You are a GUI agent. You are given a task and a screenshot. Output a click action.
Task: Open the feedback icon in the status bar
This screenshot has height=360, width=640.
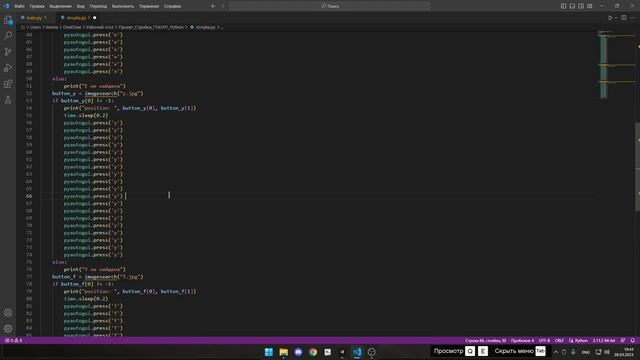623,340
